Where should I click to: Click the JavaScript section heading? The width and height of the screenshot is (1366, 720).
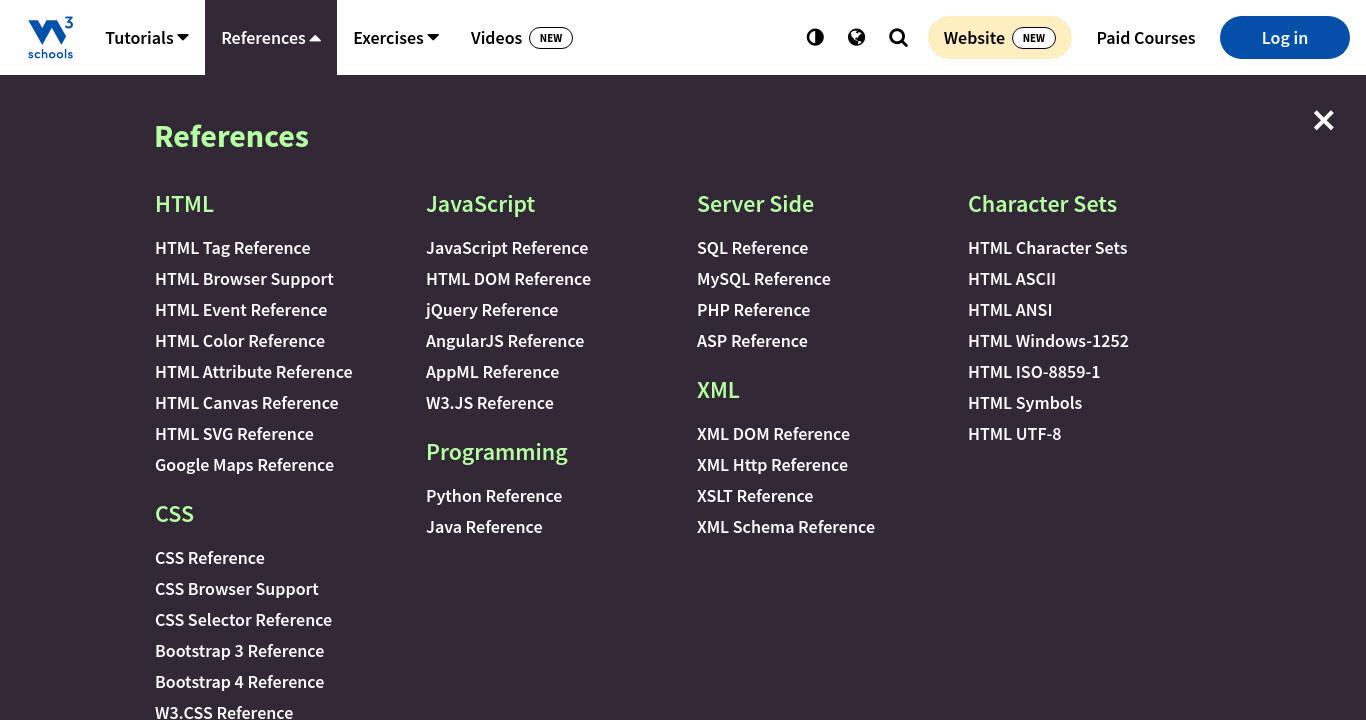[x=480, y=204]
